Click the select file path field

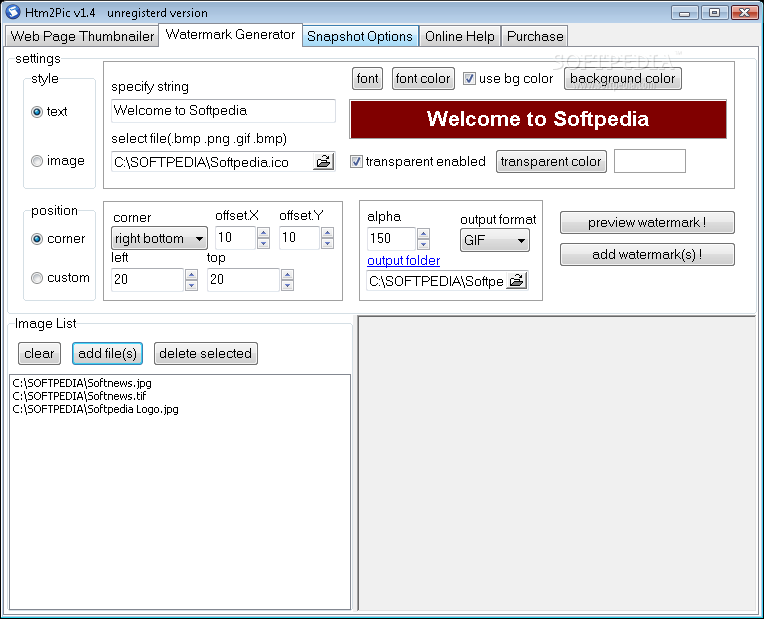click(212, 162)
